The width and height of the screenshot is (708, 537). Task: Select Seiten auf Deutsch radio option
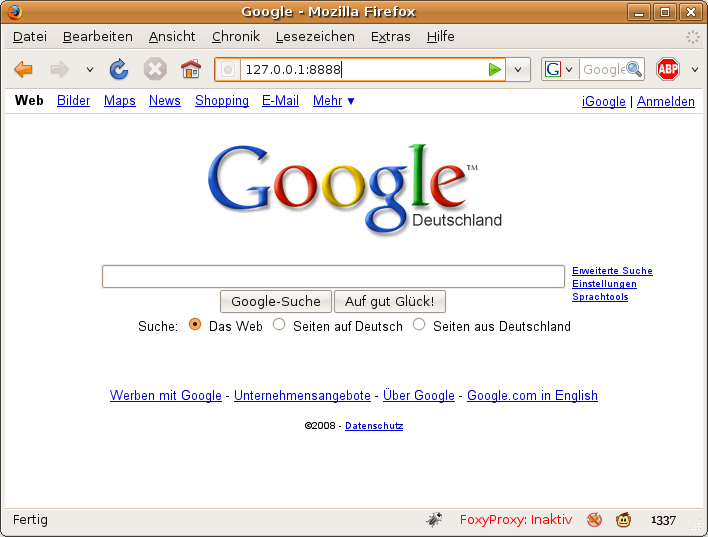tap(279, 325)
